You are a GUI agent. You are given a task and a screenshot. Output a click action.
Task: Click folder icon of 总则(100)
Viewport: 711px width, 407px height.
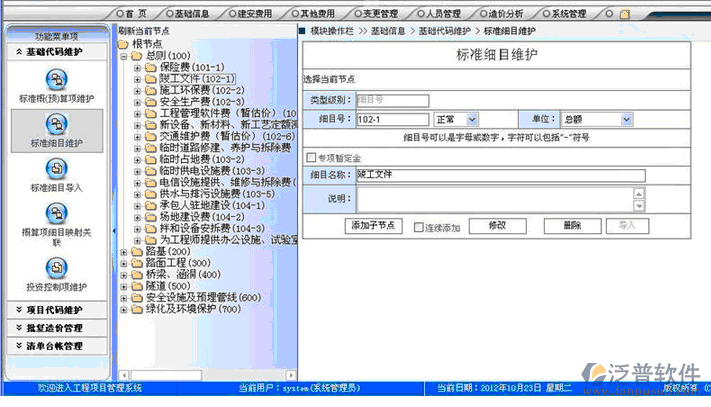(x=136, y=56)
